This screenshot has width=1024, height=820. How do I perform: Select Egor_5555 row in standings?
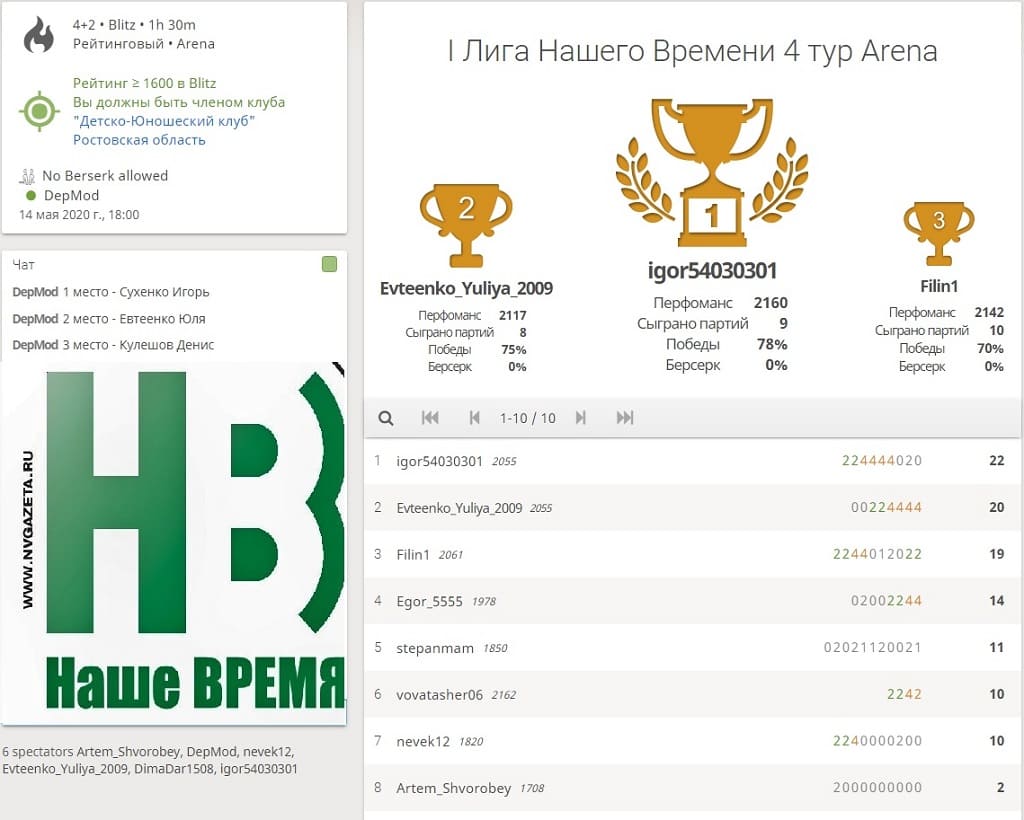click(430, 601)
